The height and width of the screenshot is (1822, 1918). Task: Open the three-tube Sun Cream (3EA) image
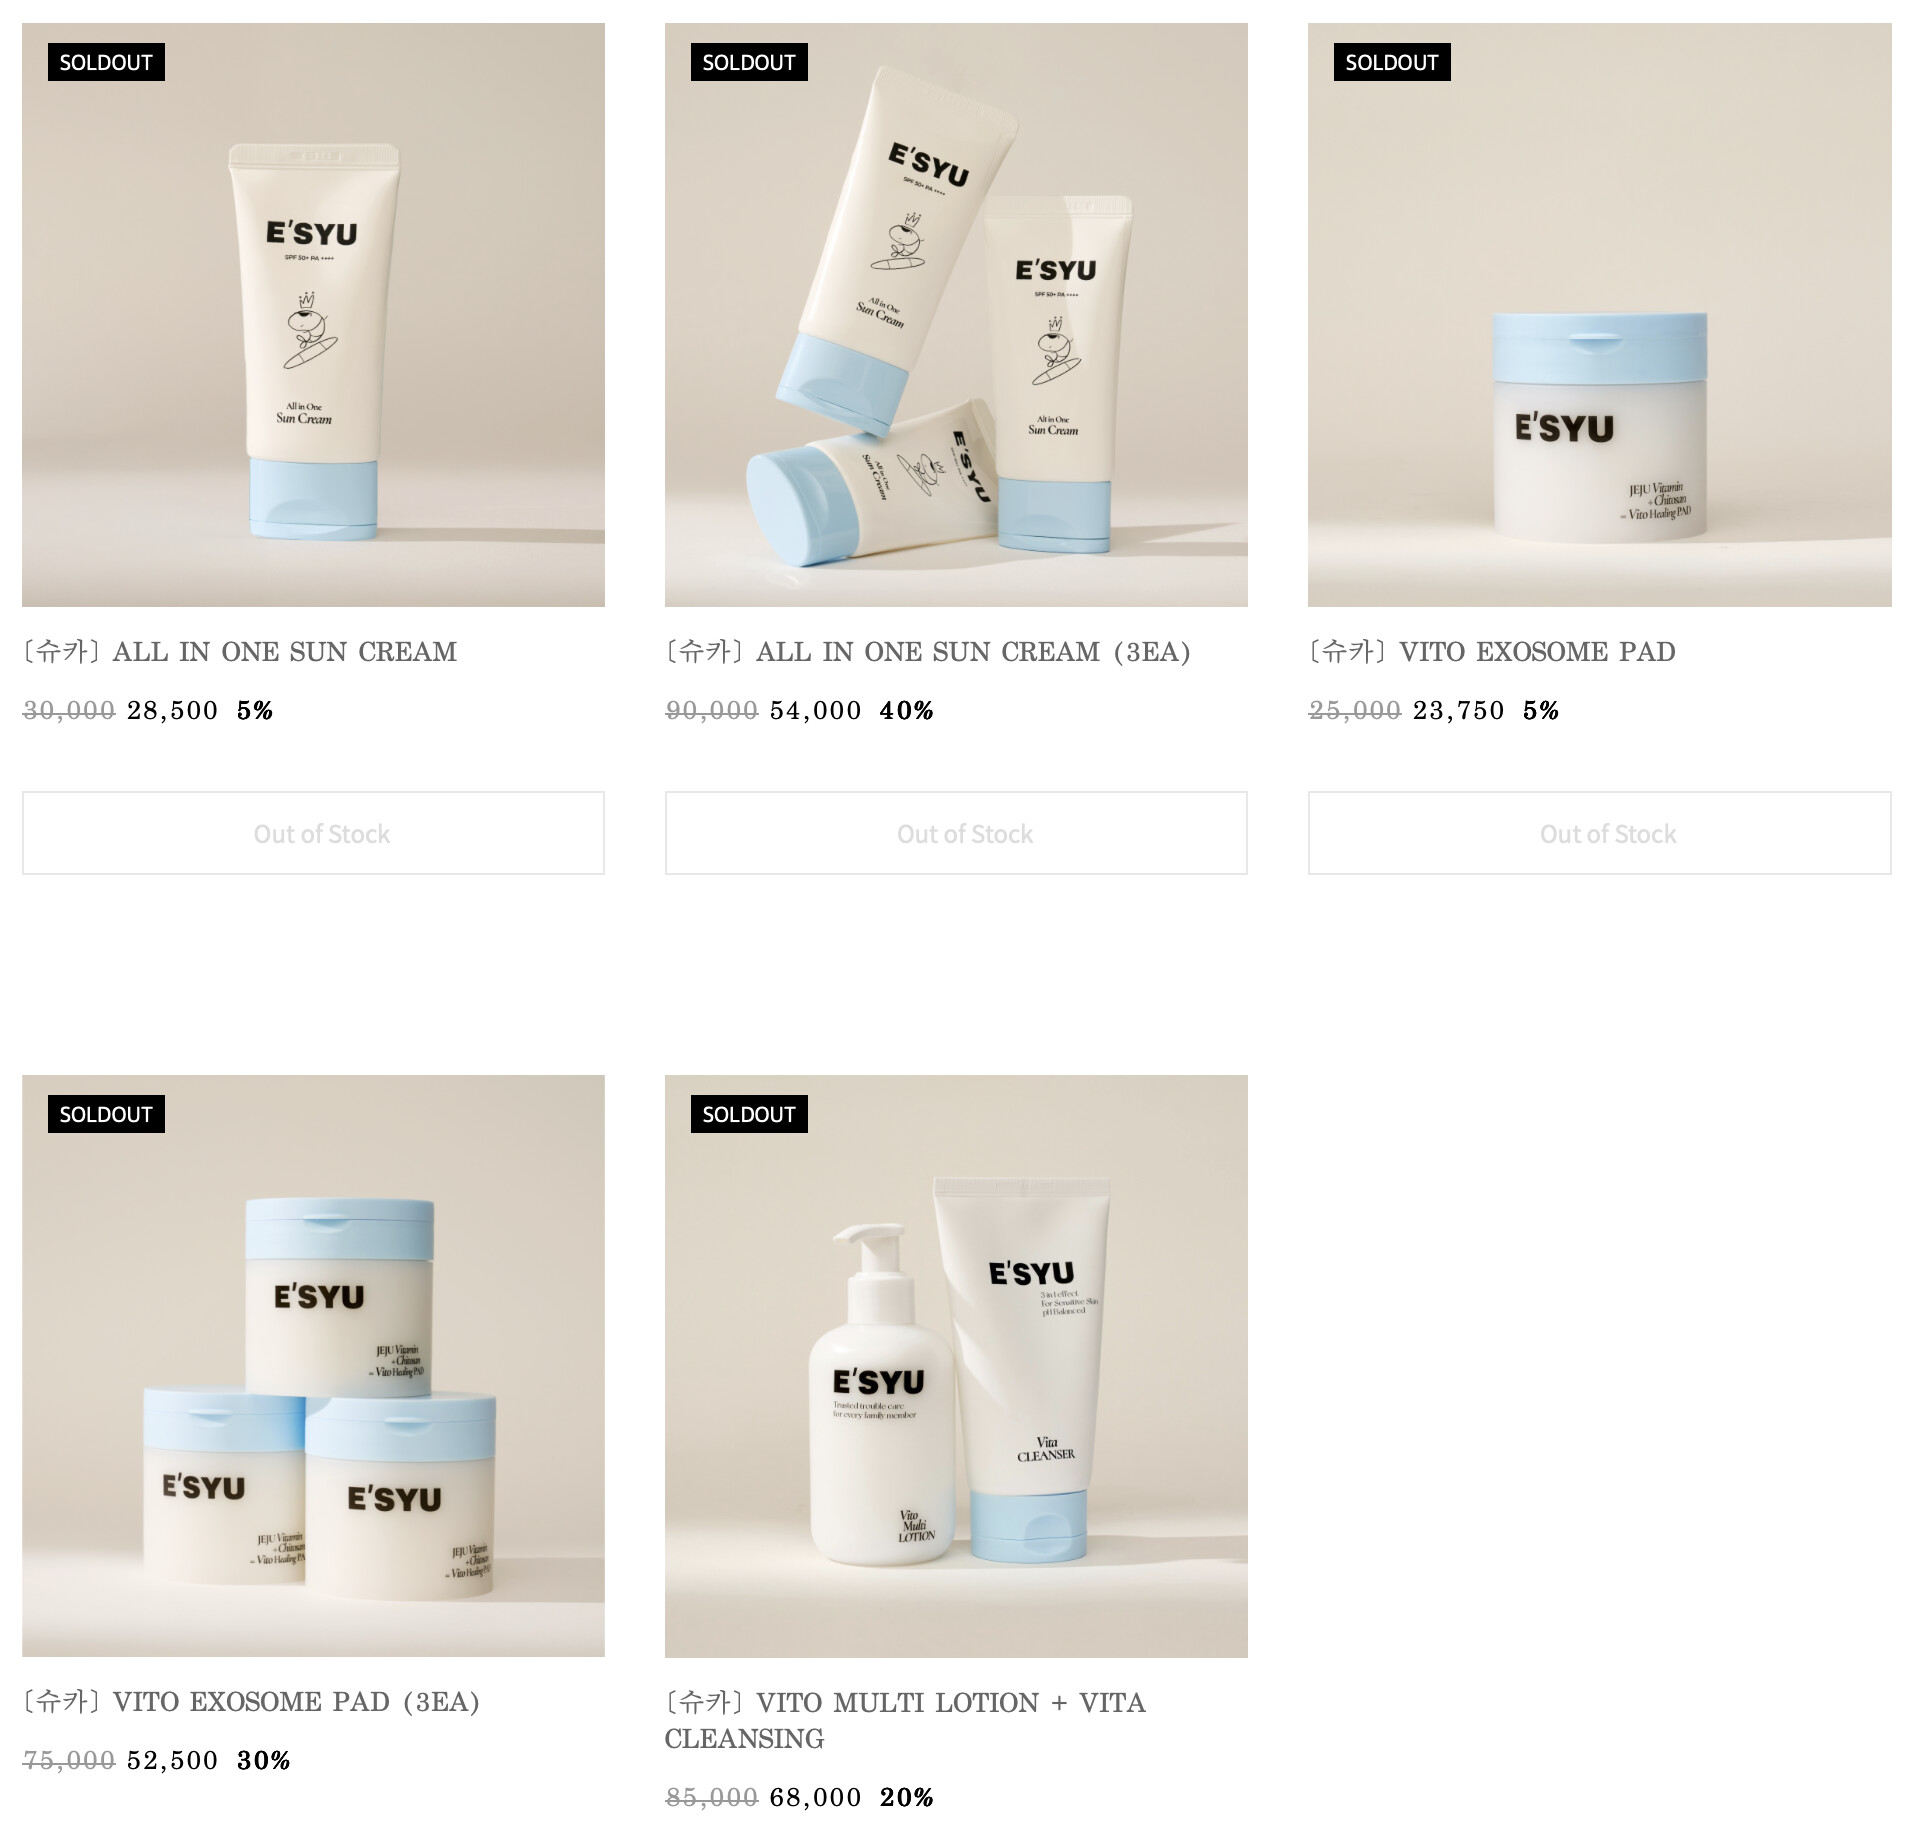(x=956, y=315)
